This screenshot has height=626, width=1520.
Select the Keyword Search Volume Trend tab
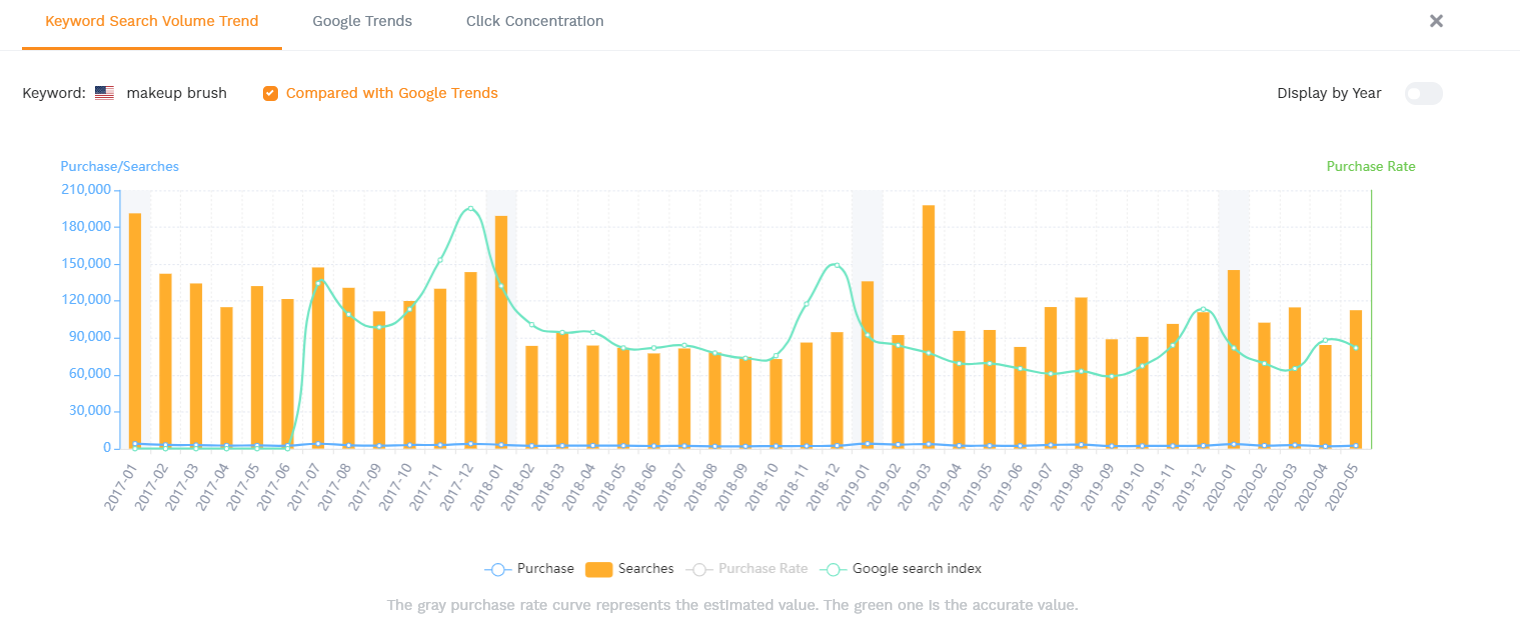coord(152,21)
